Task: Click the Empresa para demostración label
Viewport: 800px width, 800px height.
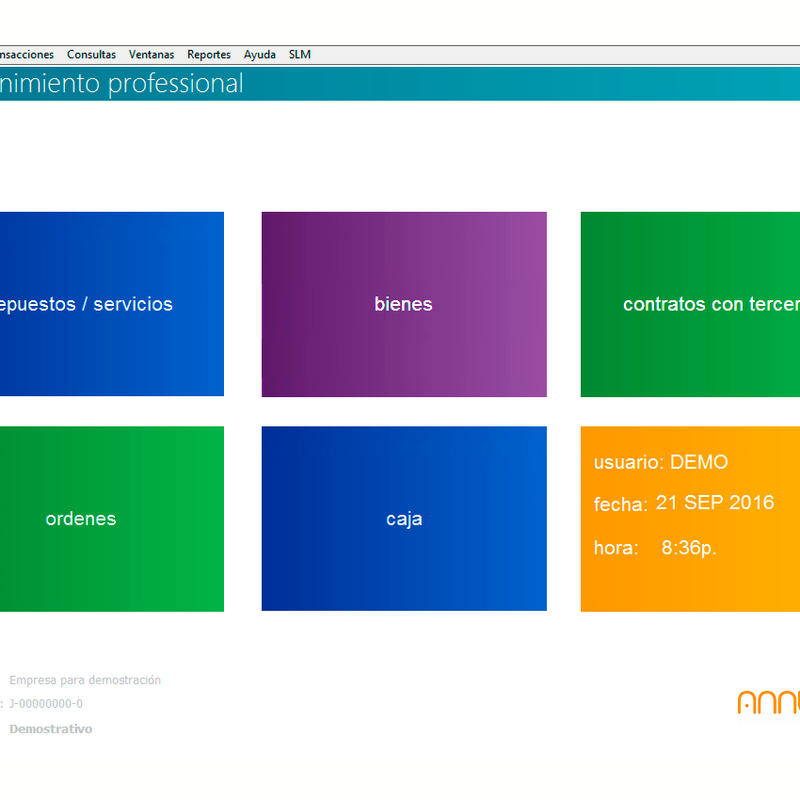Action: click(x=85, y=680)
